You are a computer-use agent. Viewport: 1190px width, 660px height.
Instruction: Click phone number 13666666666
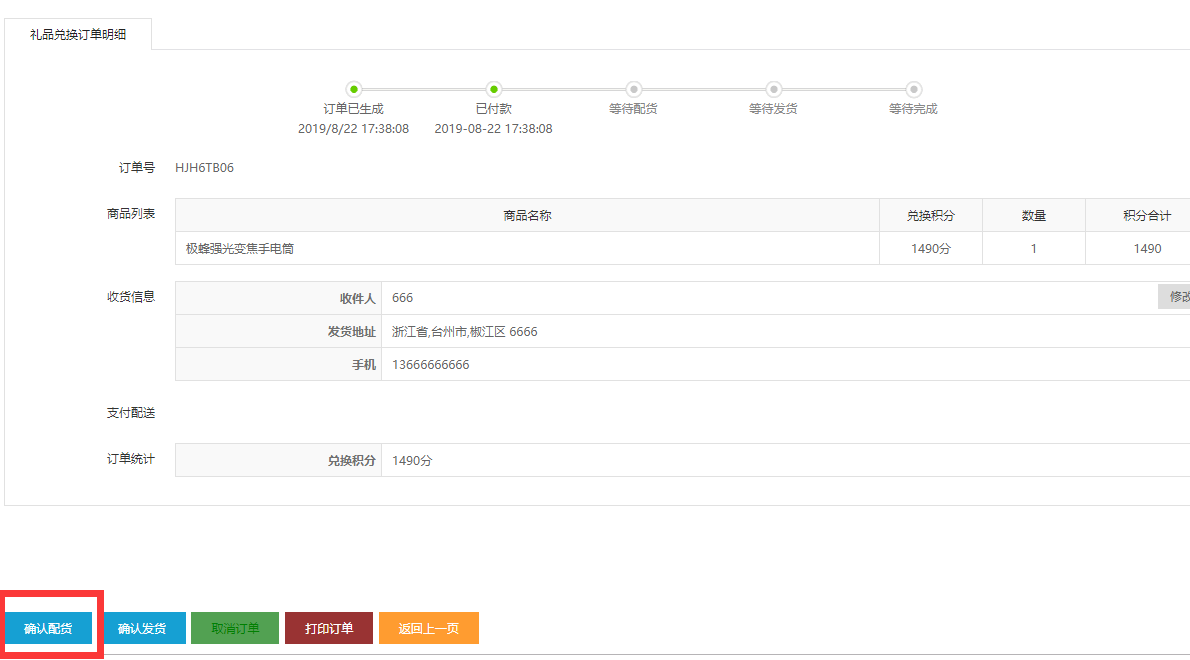click(430, 365)
